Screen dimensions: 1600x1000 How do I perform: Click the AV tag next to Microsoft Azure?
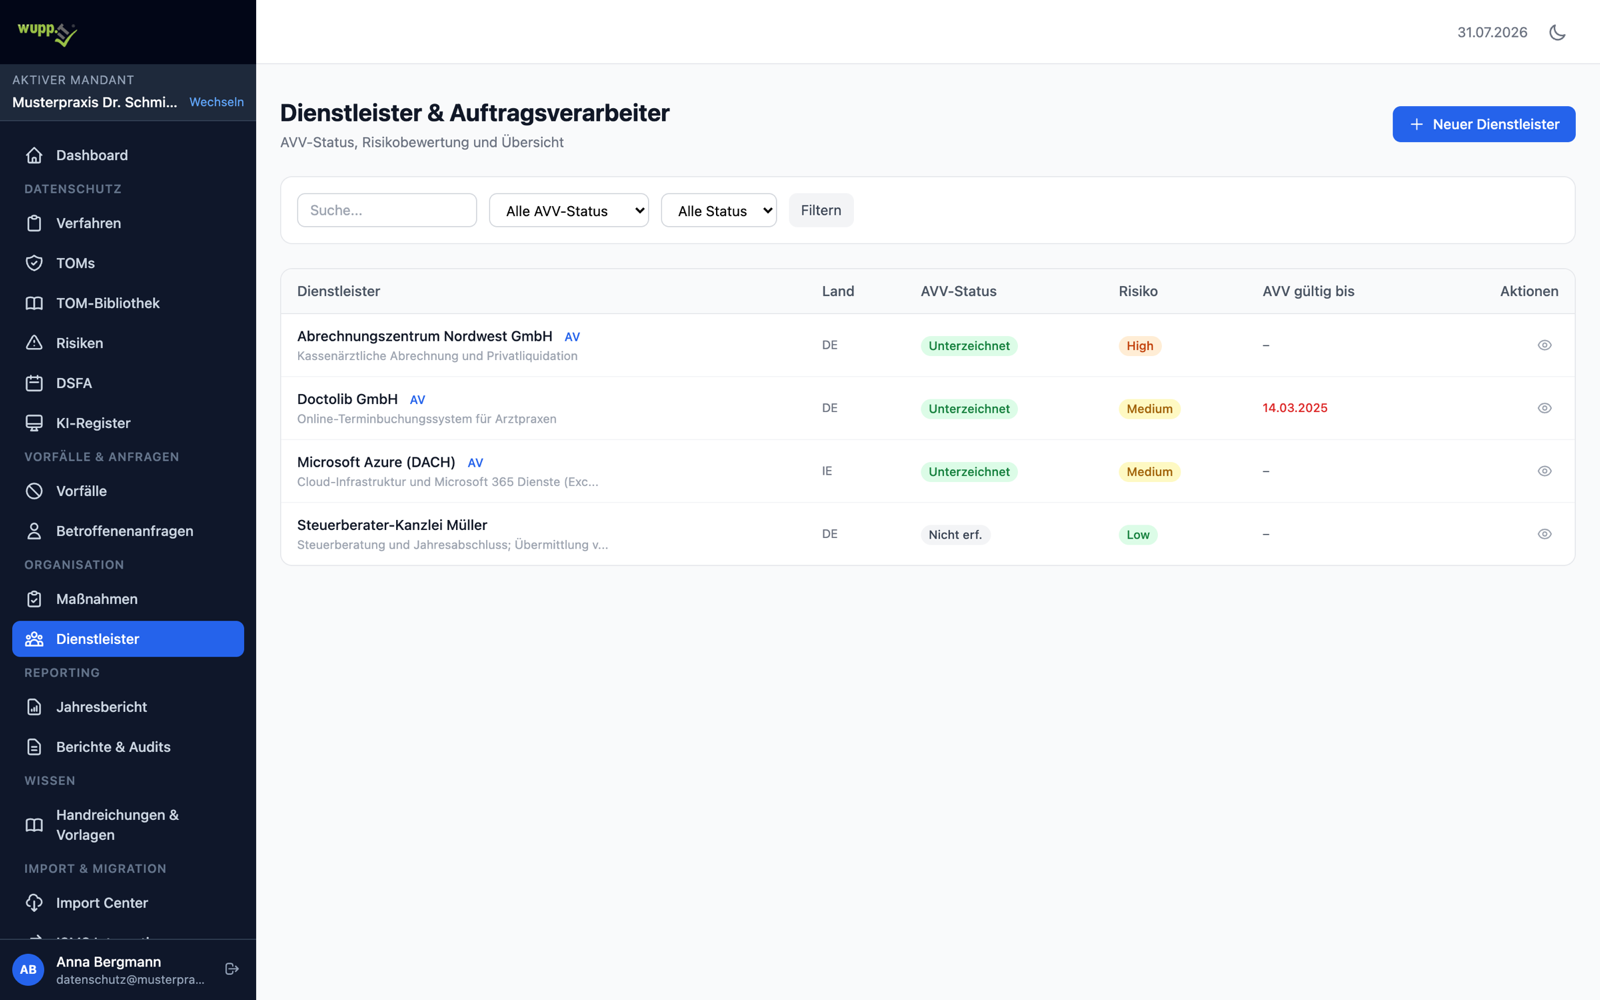pos(475,463)
